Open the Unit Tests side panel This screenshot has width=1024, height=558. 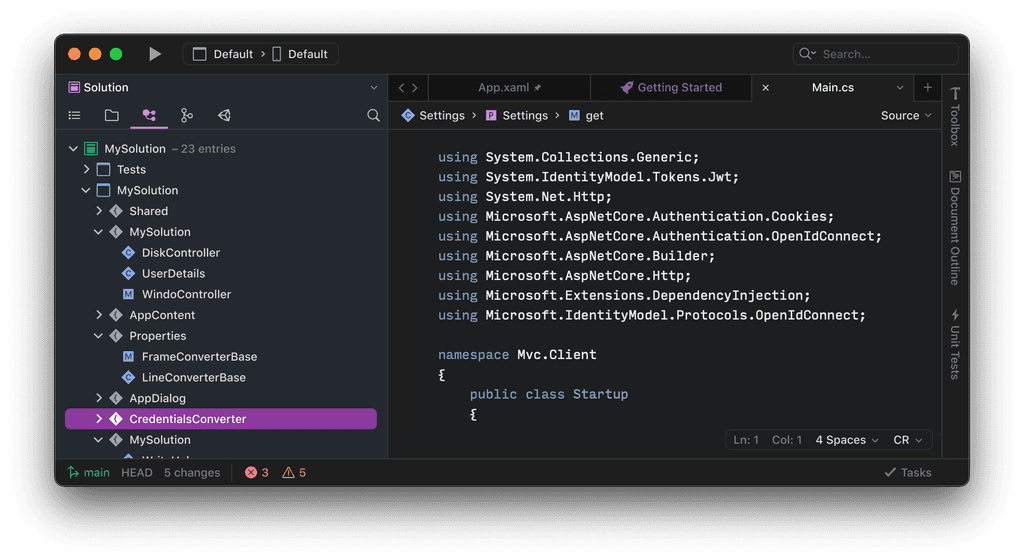pos(955,344)
